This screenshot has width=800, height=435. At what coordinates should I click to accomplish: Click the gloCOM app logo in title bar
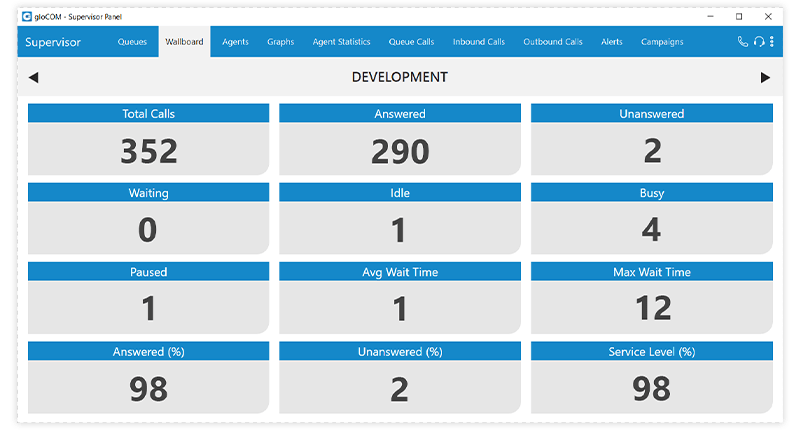pyautogui.click(x=27, y=16)
